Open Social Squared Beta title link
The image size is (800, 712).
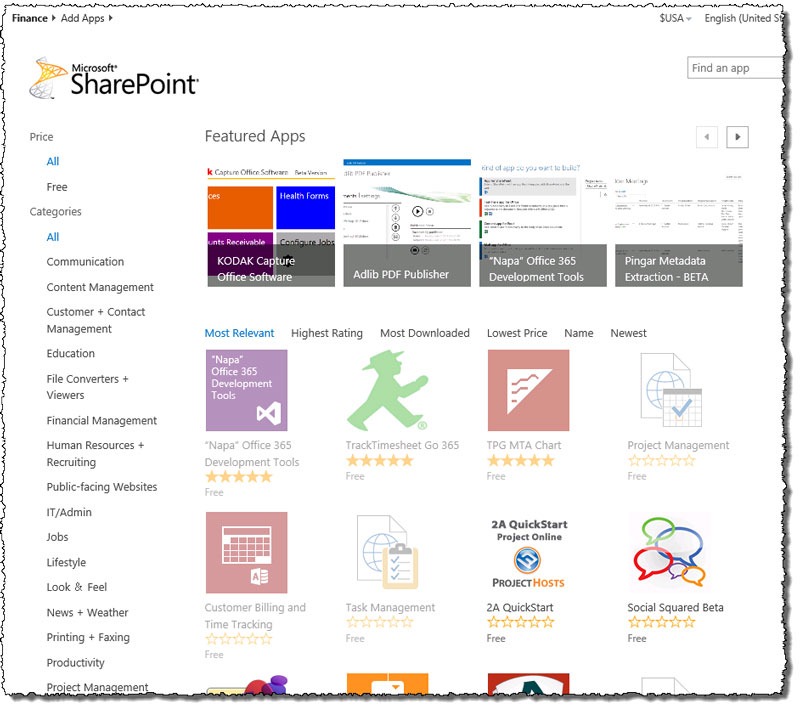[x=675, y=607]
